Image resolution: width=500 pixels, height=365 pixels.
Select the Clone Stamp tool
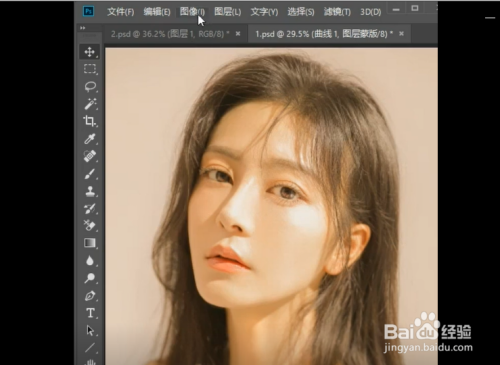[90, 191]
